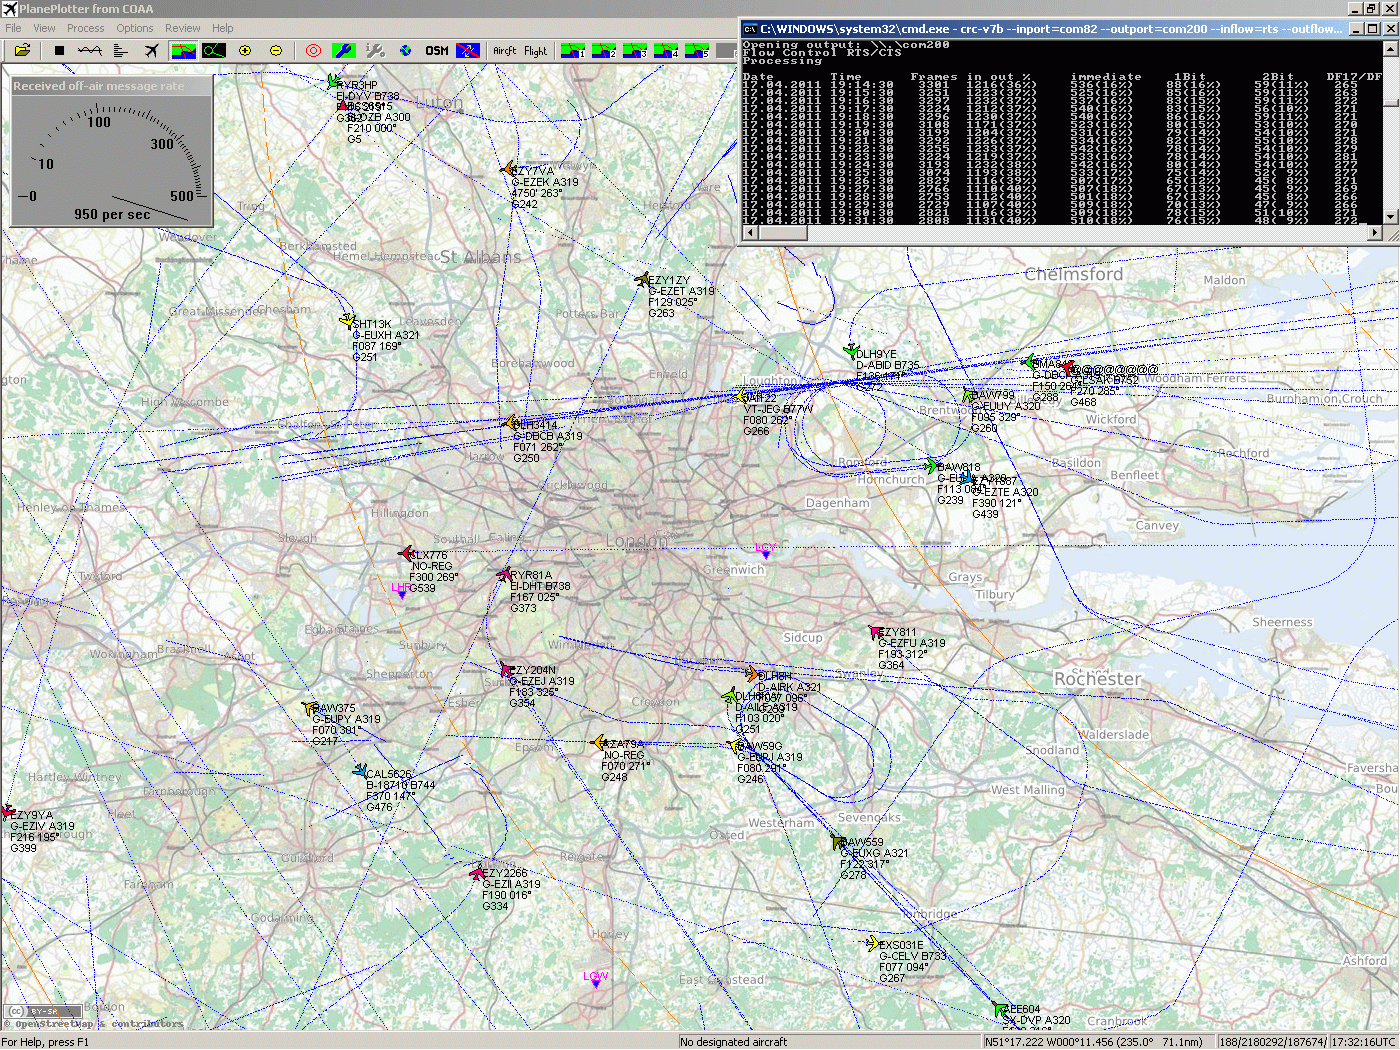Select aircraft BAW799 G-EUUY A320

[968, 395]
